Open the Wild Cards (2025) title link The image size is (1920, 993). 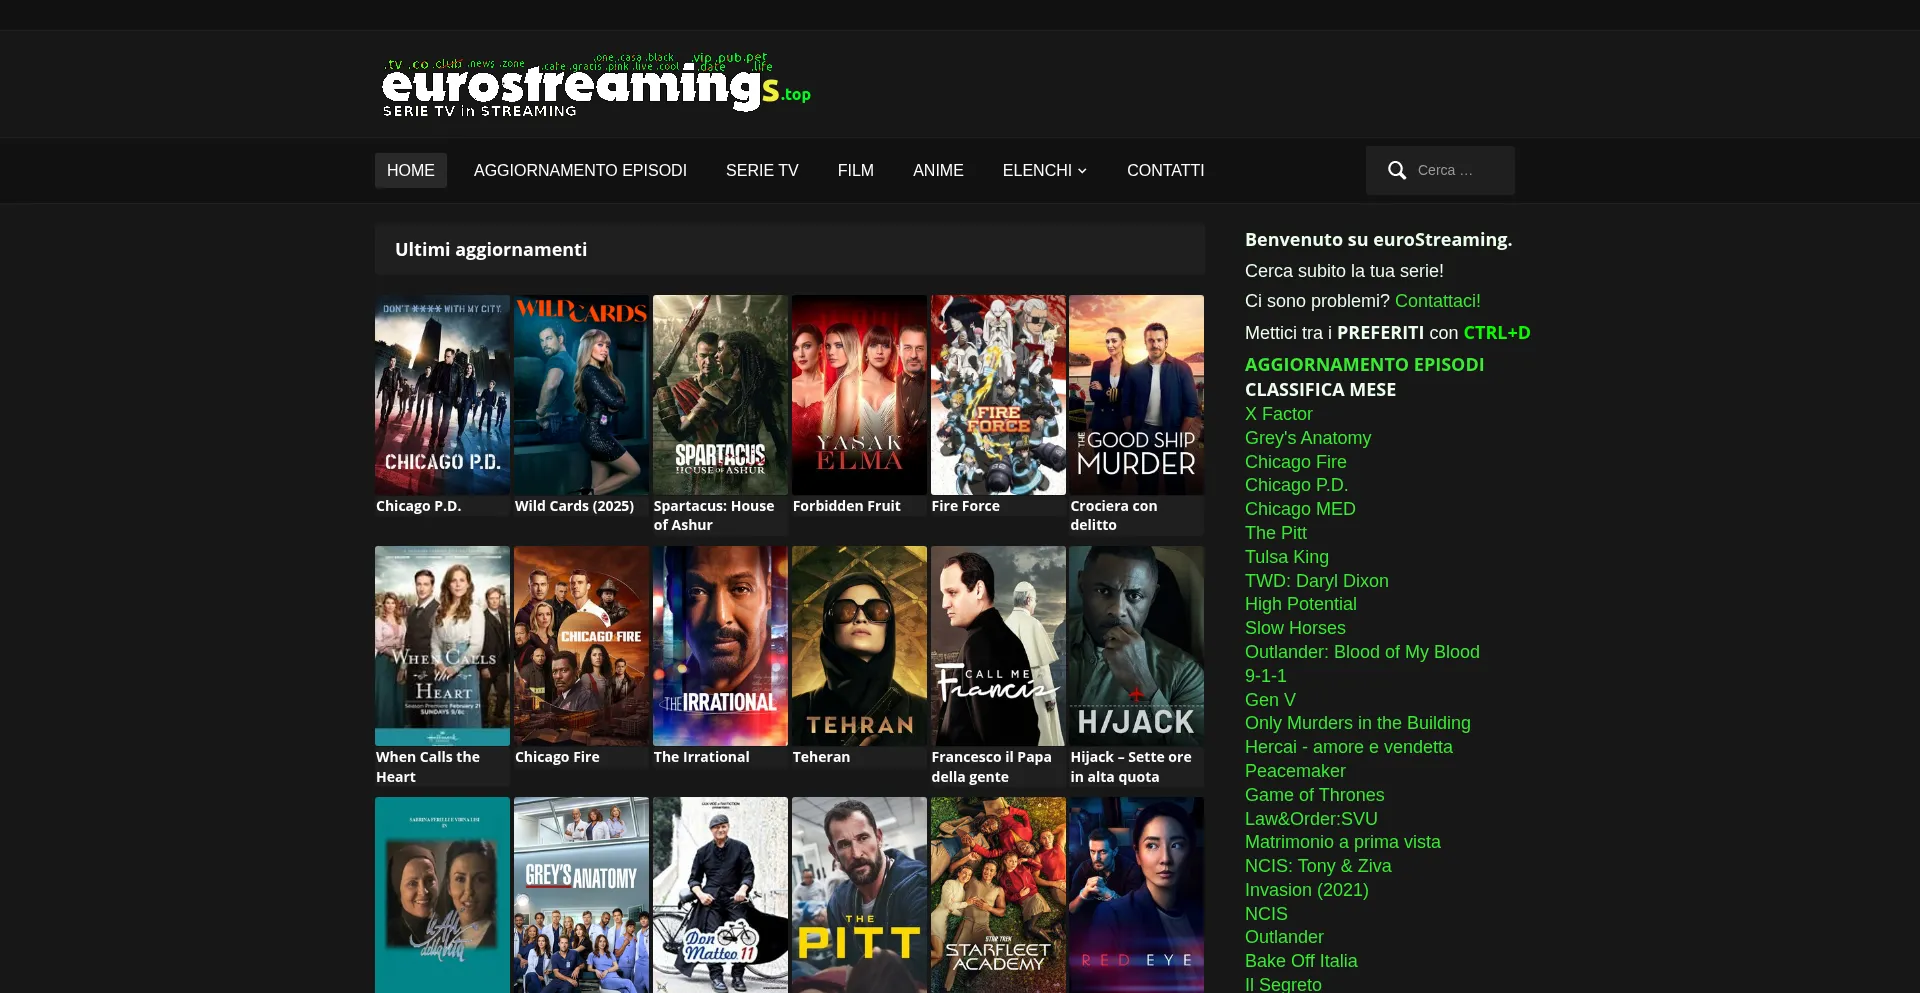(x=574, y=506)
